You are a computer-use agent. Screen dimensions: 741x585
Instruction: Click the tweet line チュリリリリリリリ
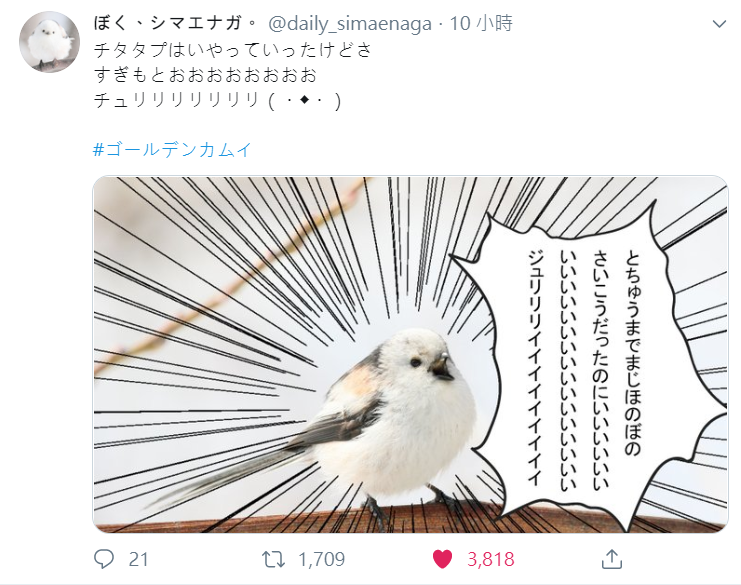click(177, 101)
